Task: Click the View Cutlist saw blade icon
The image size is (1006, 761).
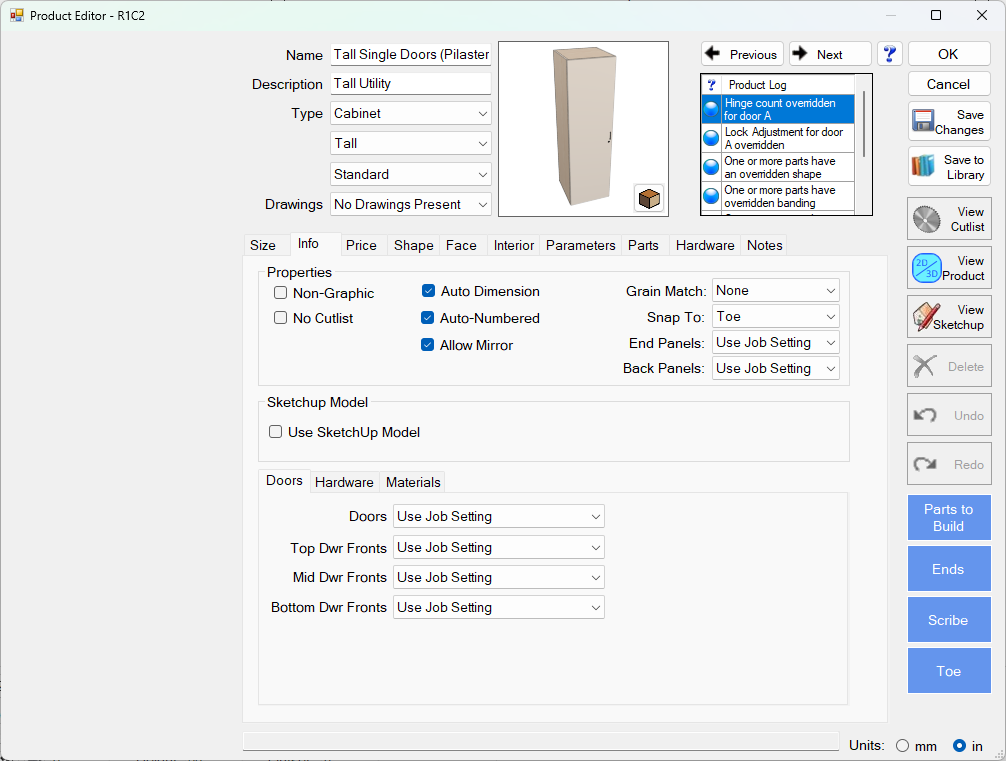Action: [x=927, y=219]
